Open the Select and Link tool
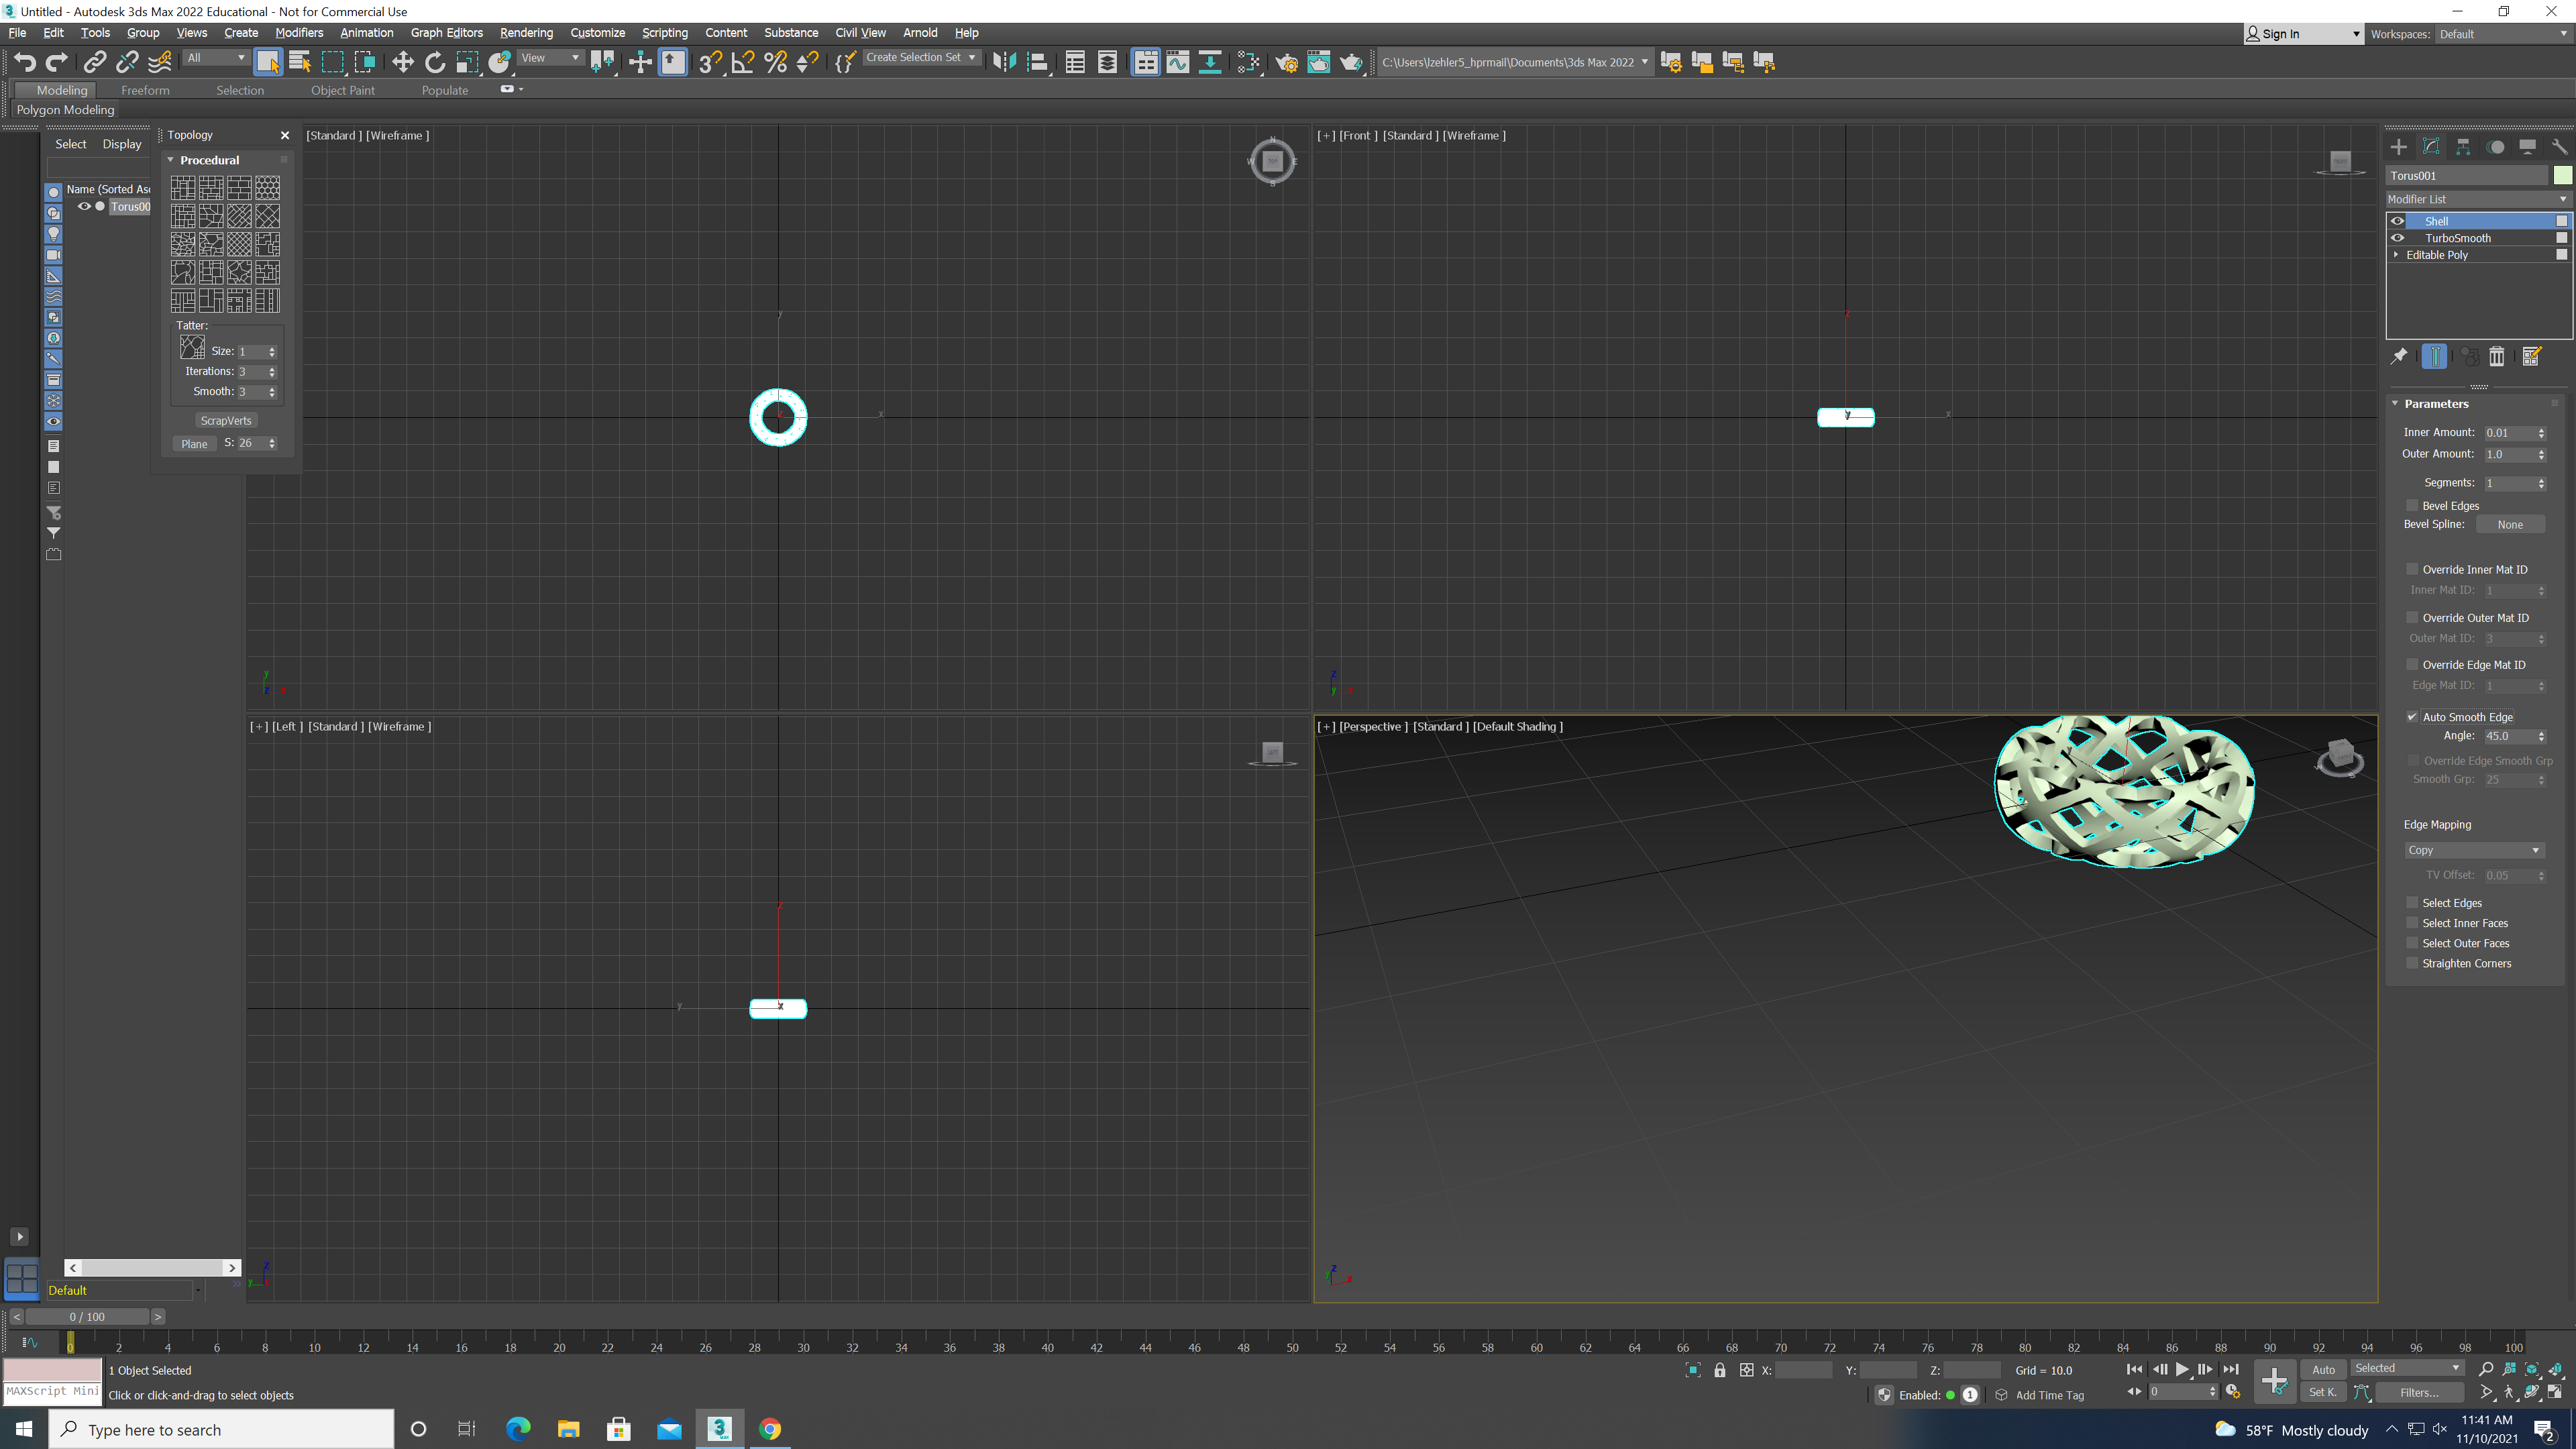Screen dimensions: 2576x1449 (95, 62)
